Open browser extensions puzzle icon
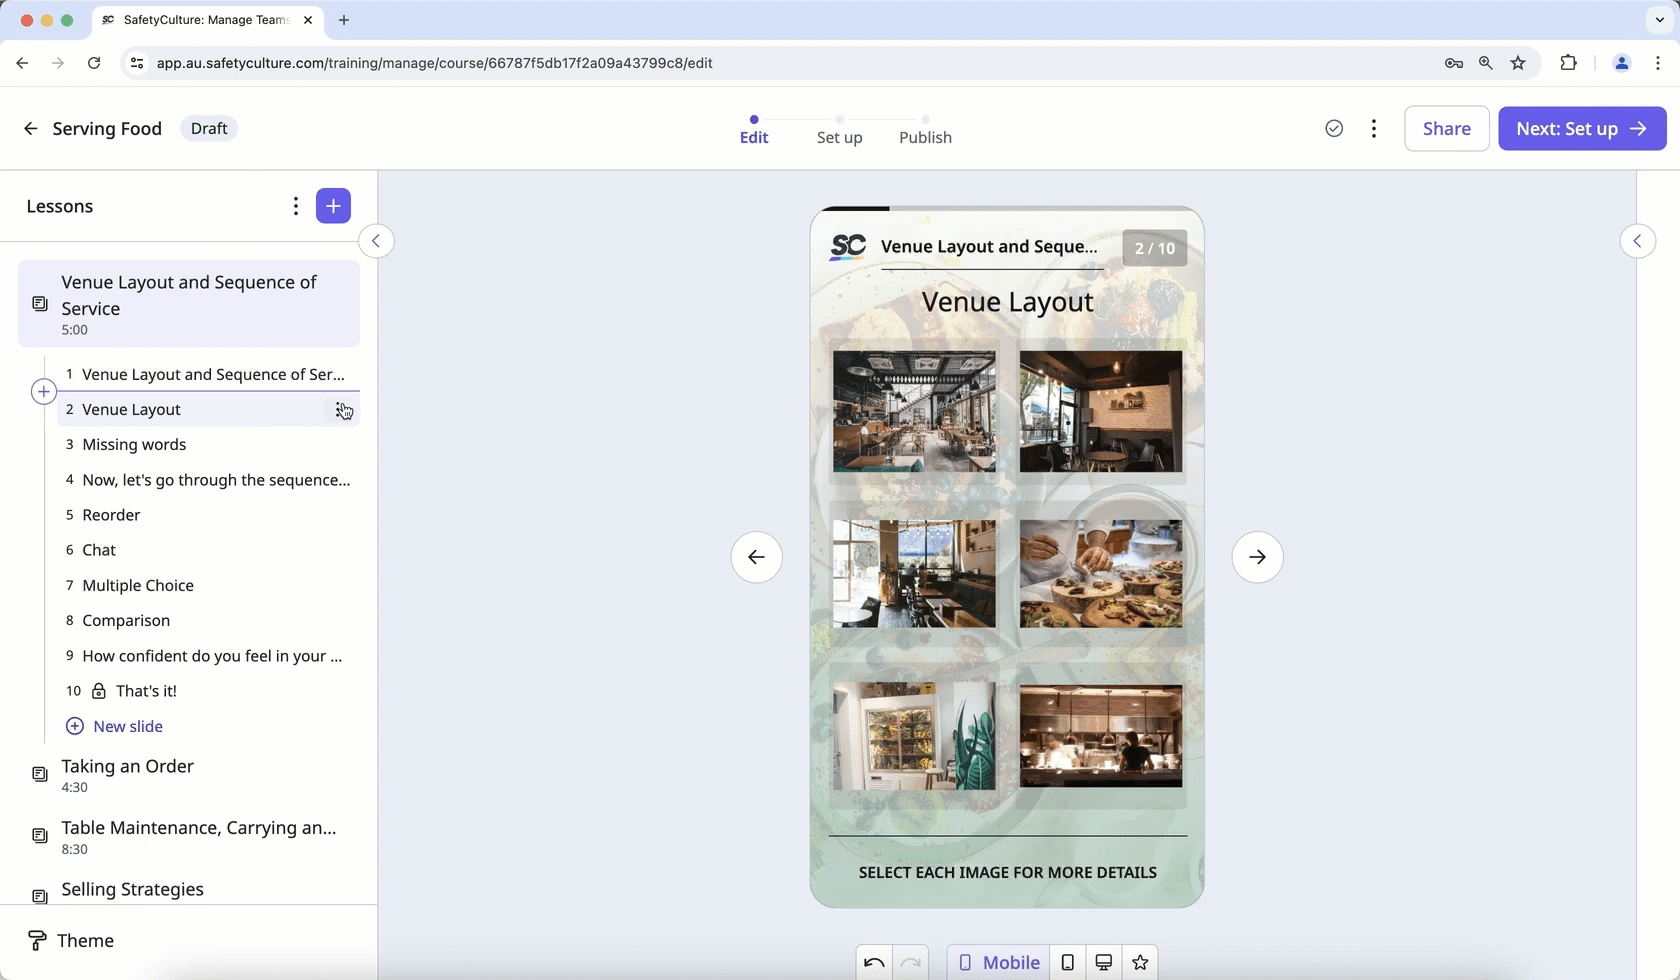 point(1568,63)
